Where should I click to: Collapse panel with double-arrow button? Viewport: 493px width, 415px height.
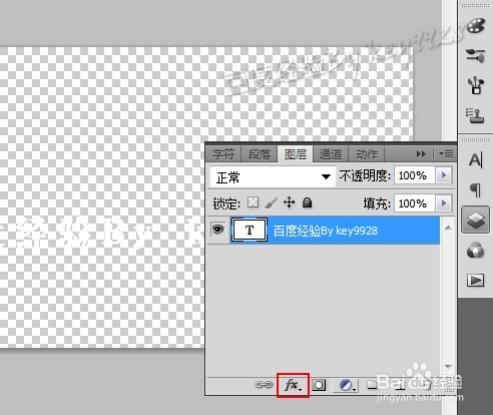(421, 154)
